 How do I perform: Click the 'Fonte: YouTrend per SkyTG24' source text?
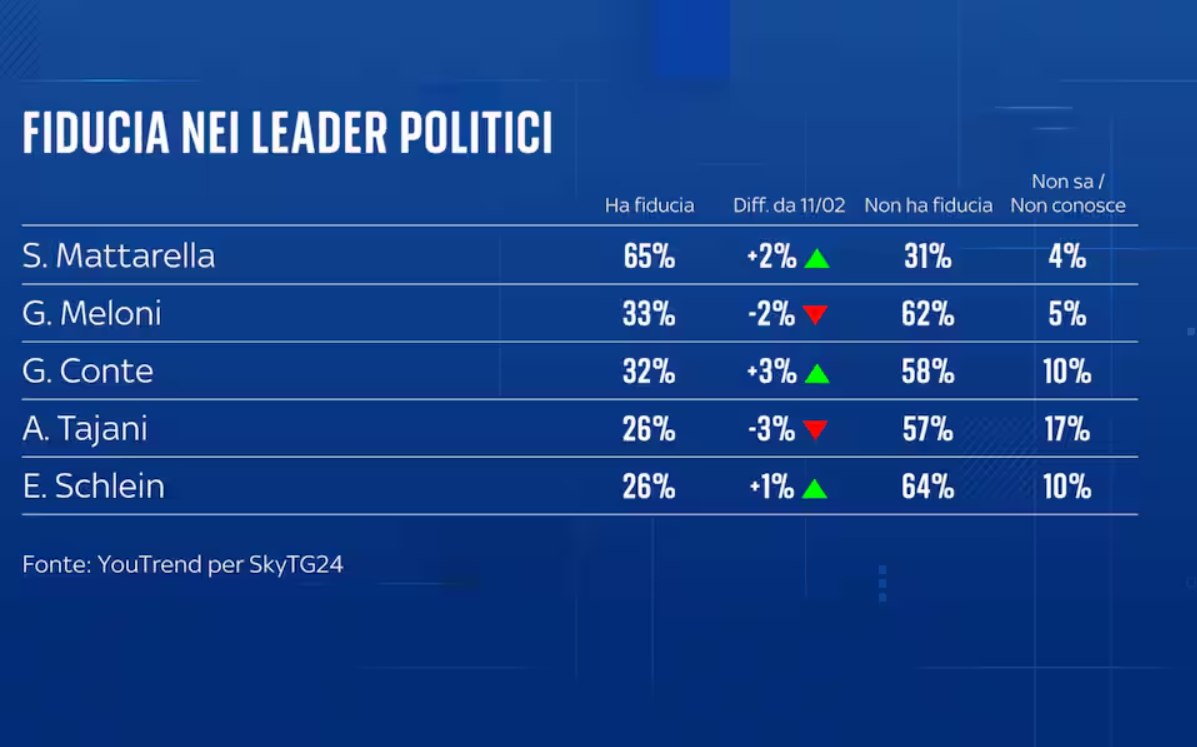pyautogui.click(x=182, y=565)
